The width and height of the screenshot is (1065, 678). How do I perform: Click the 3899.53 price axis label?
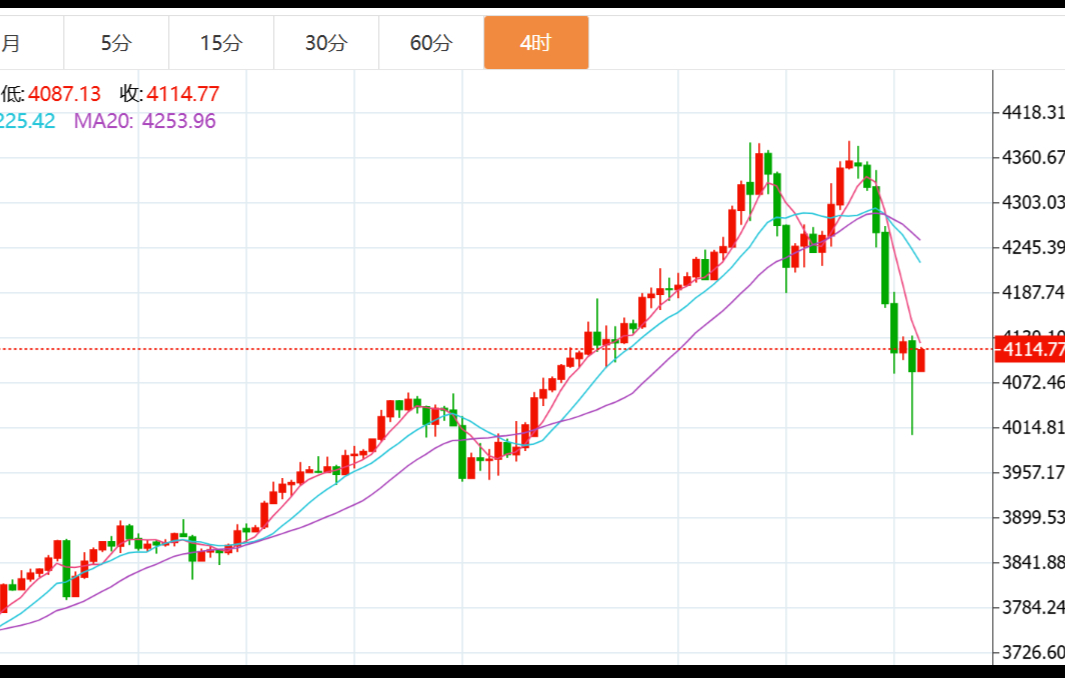[x=1032, y=518]
